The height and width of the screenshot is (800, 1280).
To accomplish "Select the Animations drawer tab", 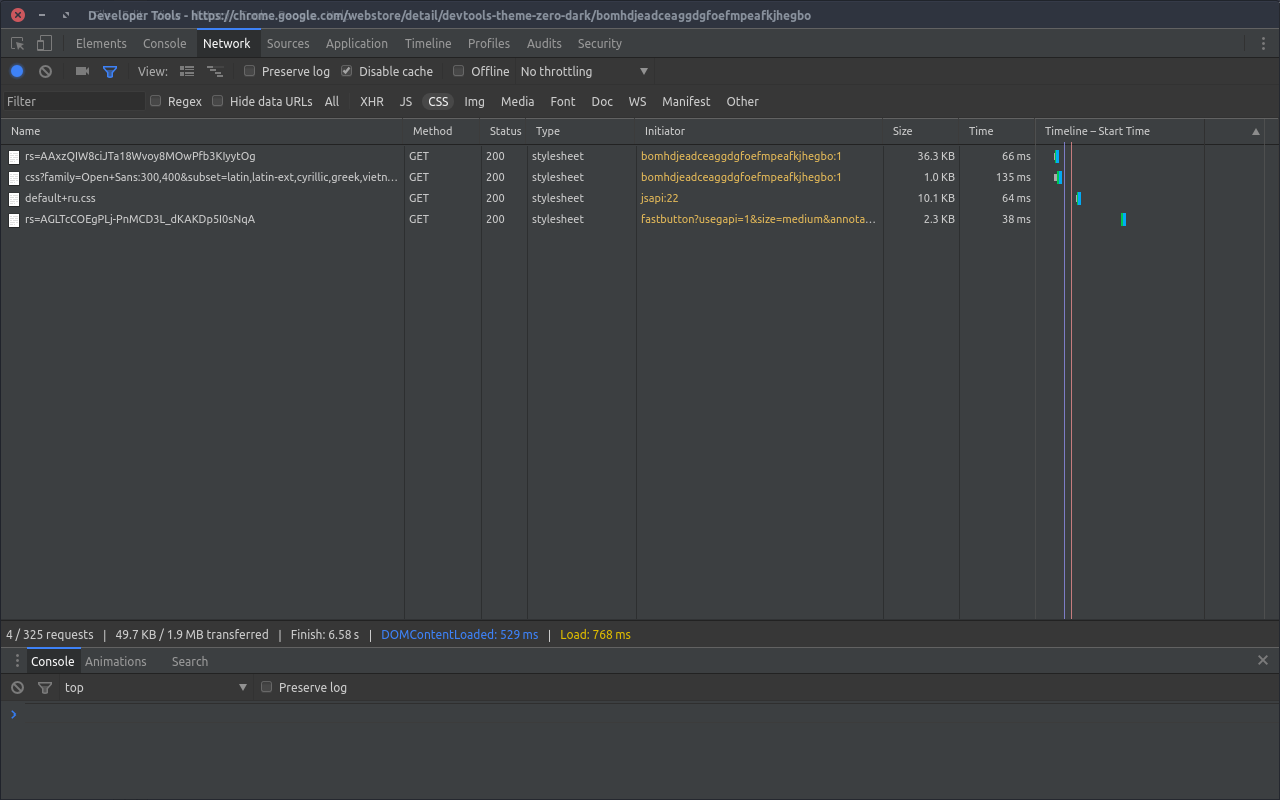I will pos(116,661).
